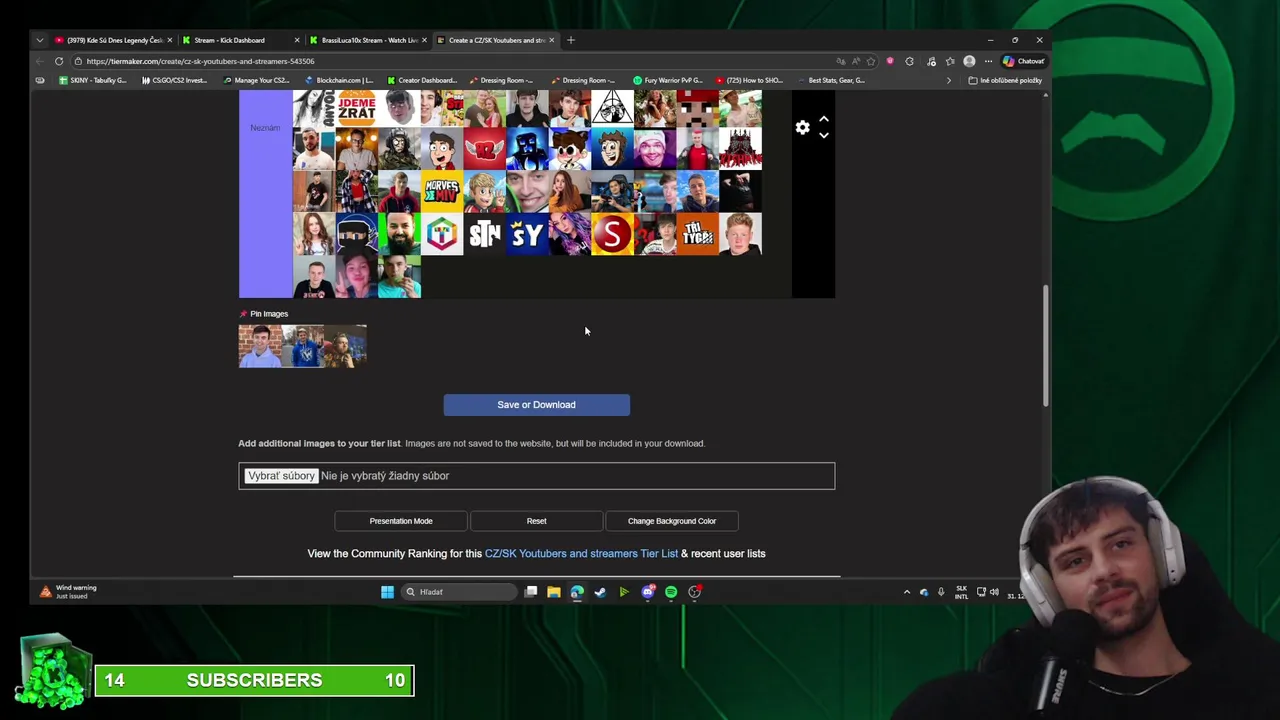The height and width of the screenshot is (720, 1280).
Task: Select the black ninja avatar tile
Action: tap(357, 234)
